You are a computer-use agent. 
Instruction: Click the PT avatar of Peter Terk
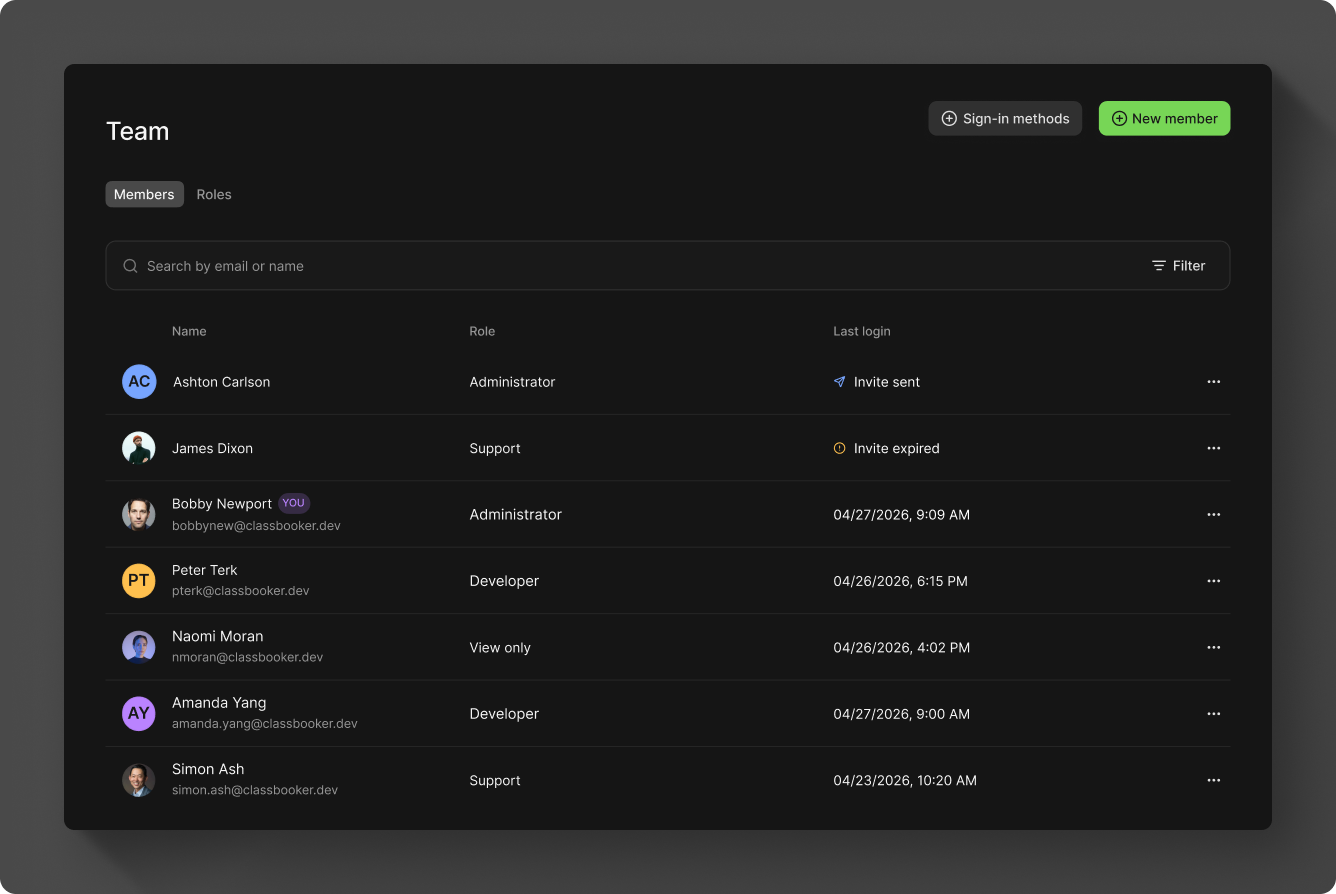click(x=139, y=581)
